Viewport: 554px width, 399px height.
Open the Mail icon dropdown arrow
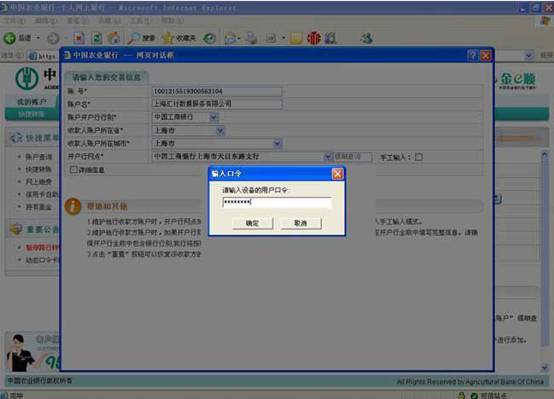[239, 38]
